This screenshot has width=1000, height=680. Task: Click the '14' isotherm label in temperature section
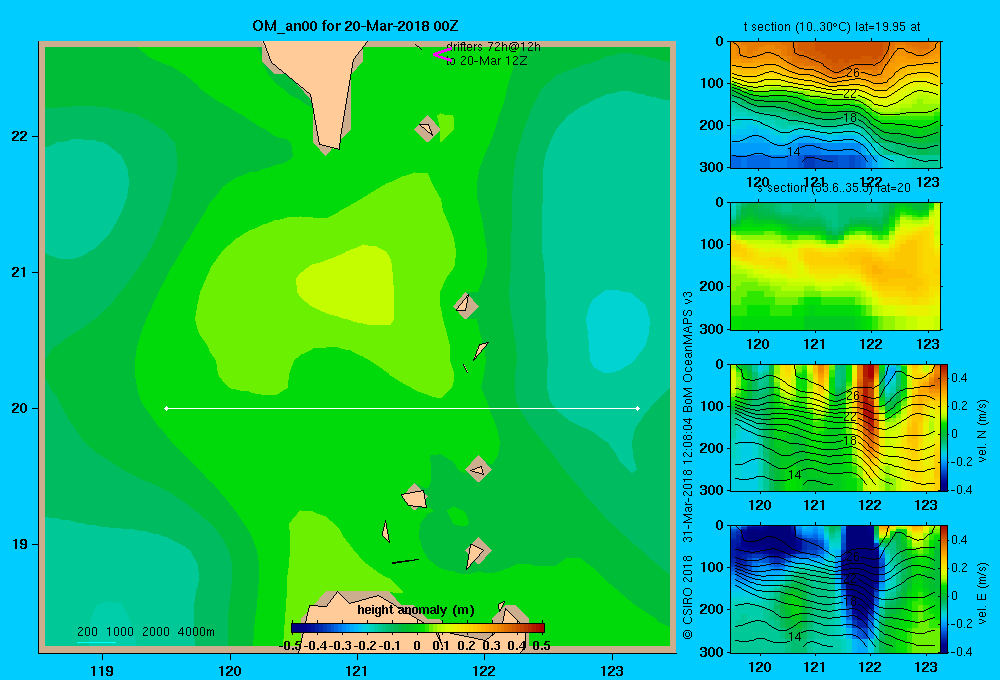(x=794, y=152)
